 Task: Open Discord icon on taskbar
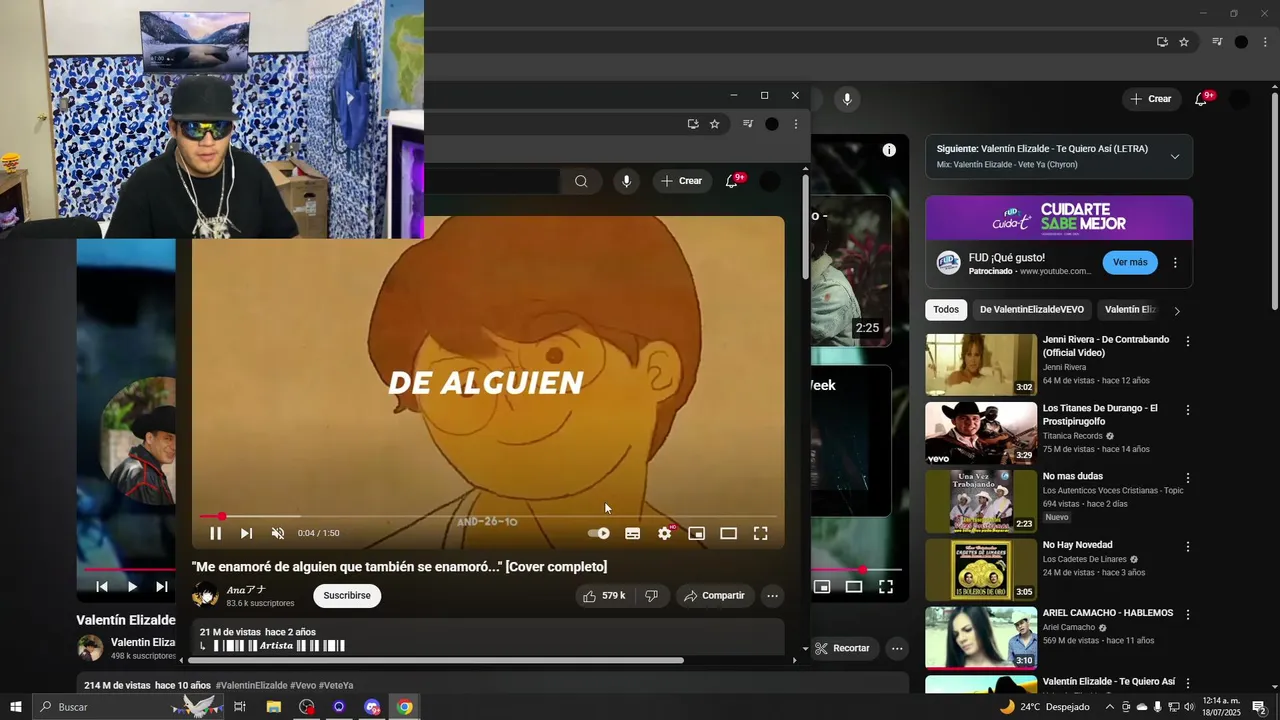click(372, 707)
